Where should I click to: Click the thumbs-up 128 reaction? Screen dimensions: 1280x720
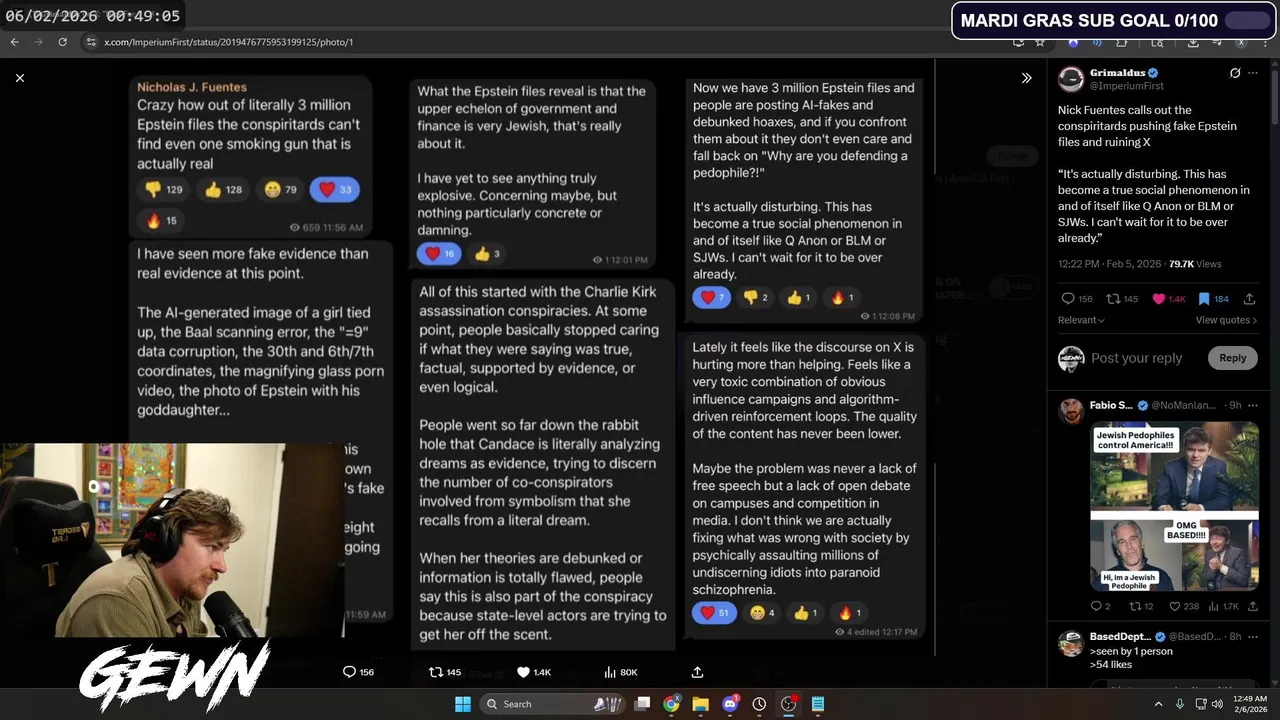pos(224,189)
